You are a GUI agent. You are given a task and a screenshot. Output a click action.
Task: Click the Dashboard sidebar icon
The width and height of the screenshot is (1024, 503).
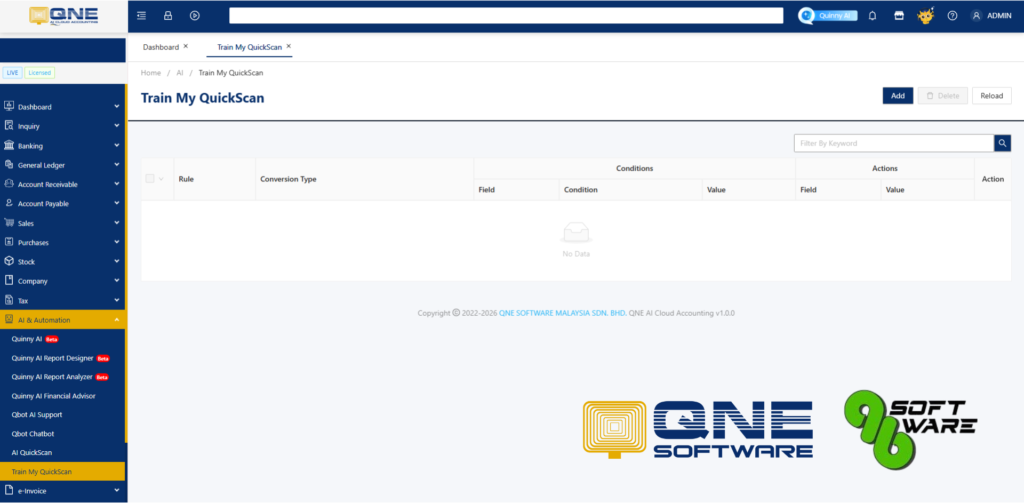(x=9, y=106)
